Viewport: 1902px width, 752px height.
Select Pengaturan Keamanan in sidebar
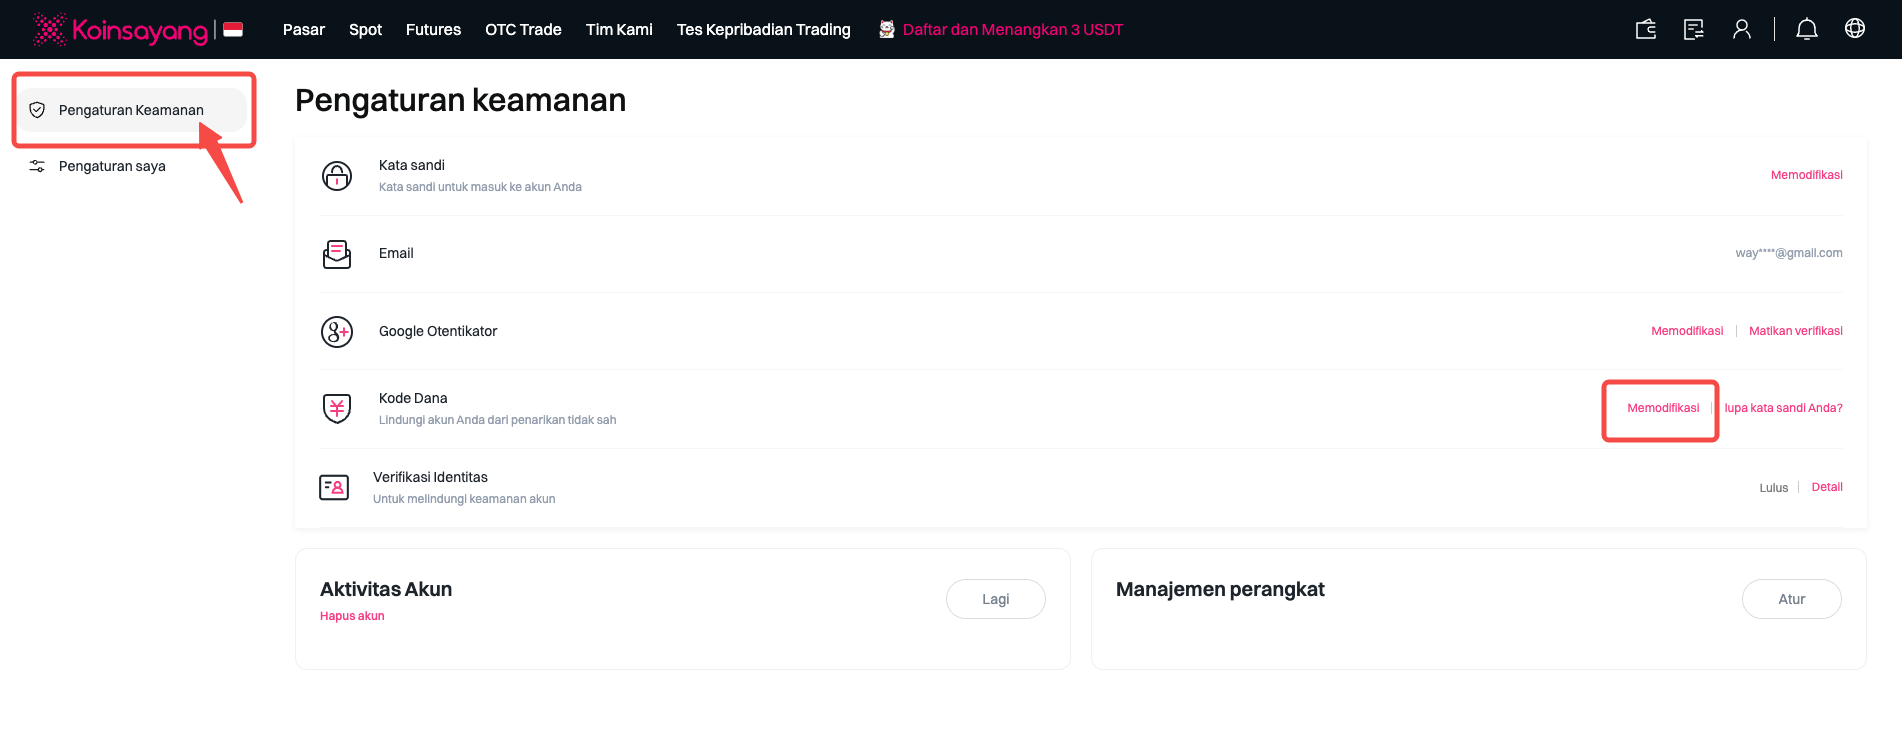click(131, 110)
